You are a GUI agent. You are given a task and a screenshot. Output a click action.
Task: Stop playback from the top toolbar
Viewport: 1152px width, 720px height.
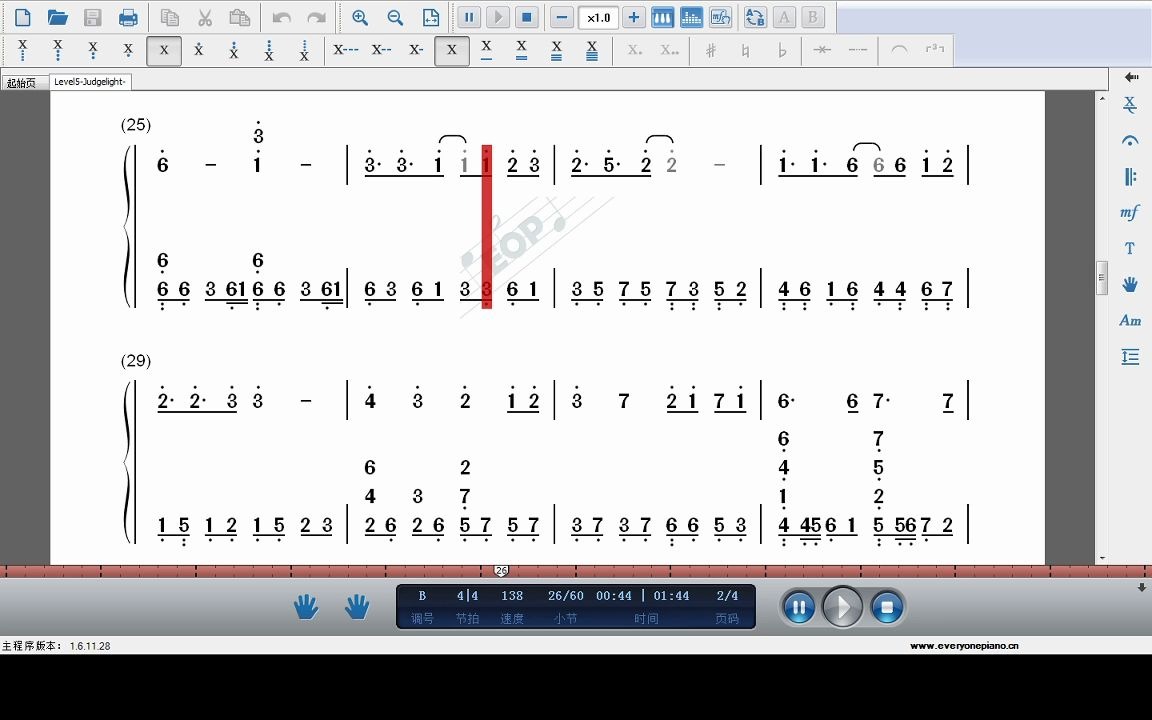526,17
